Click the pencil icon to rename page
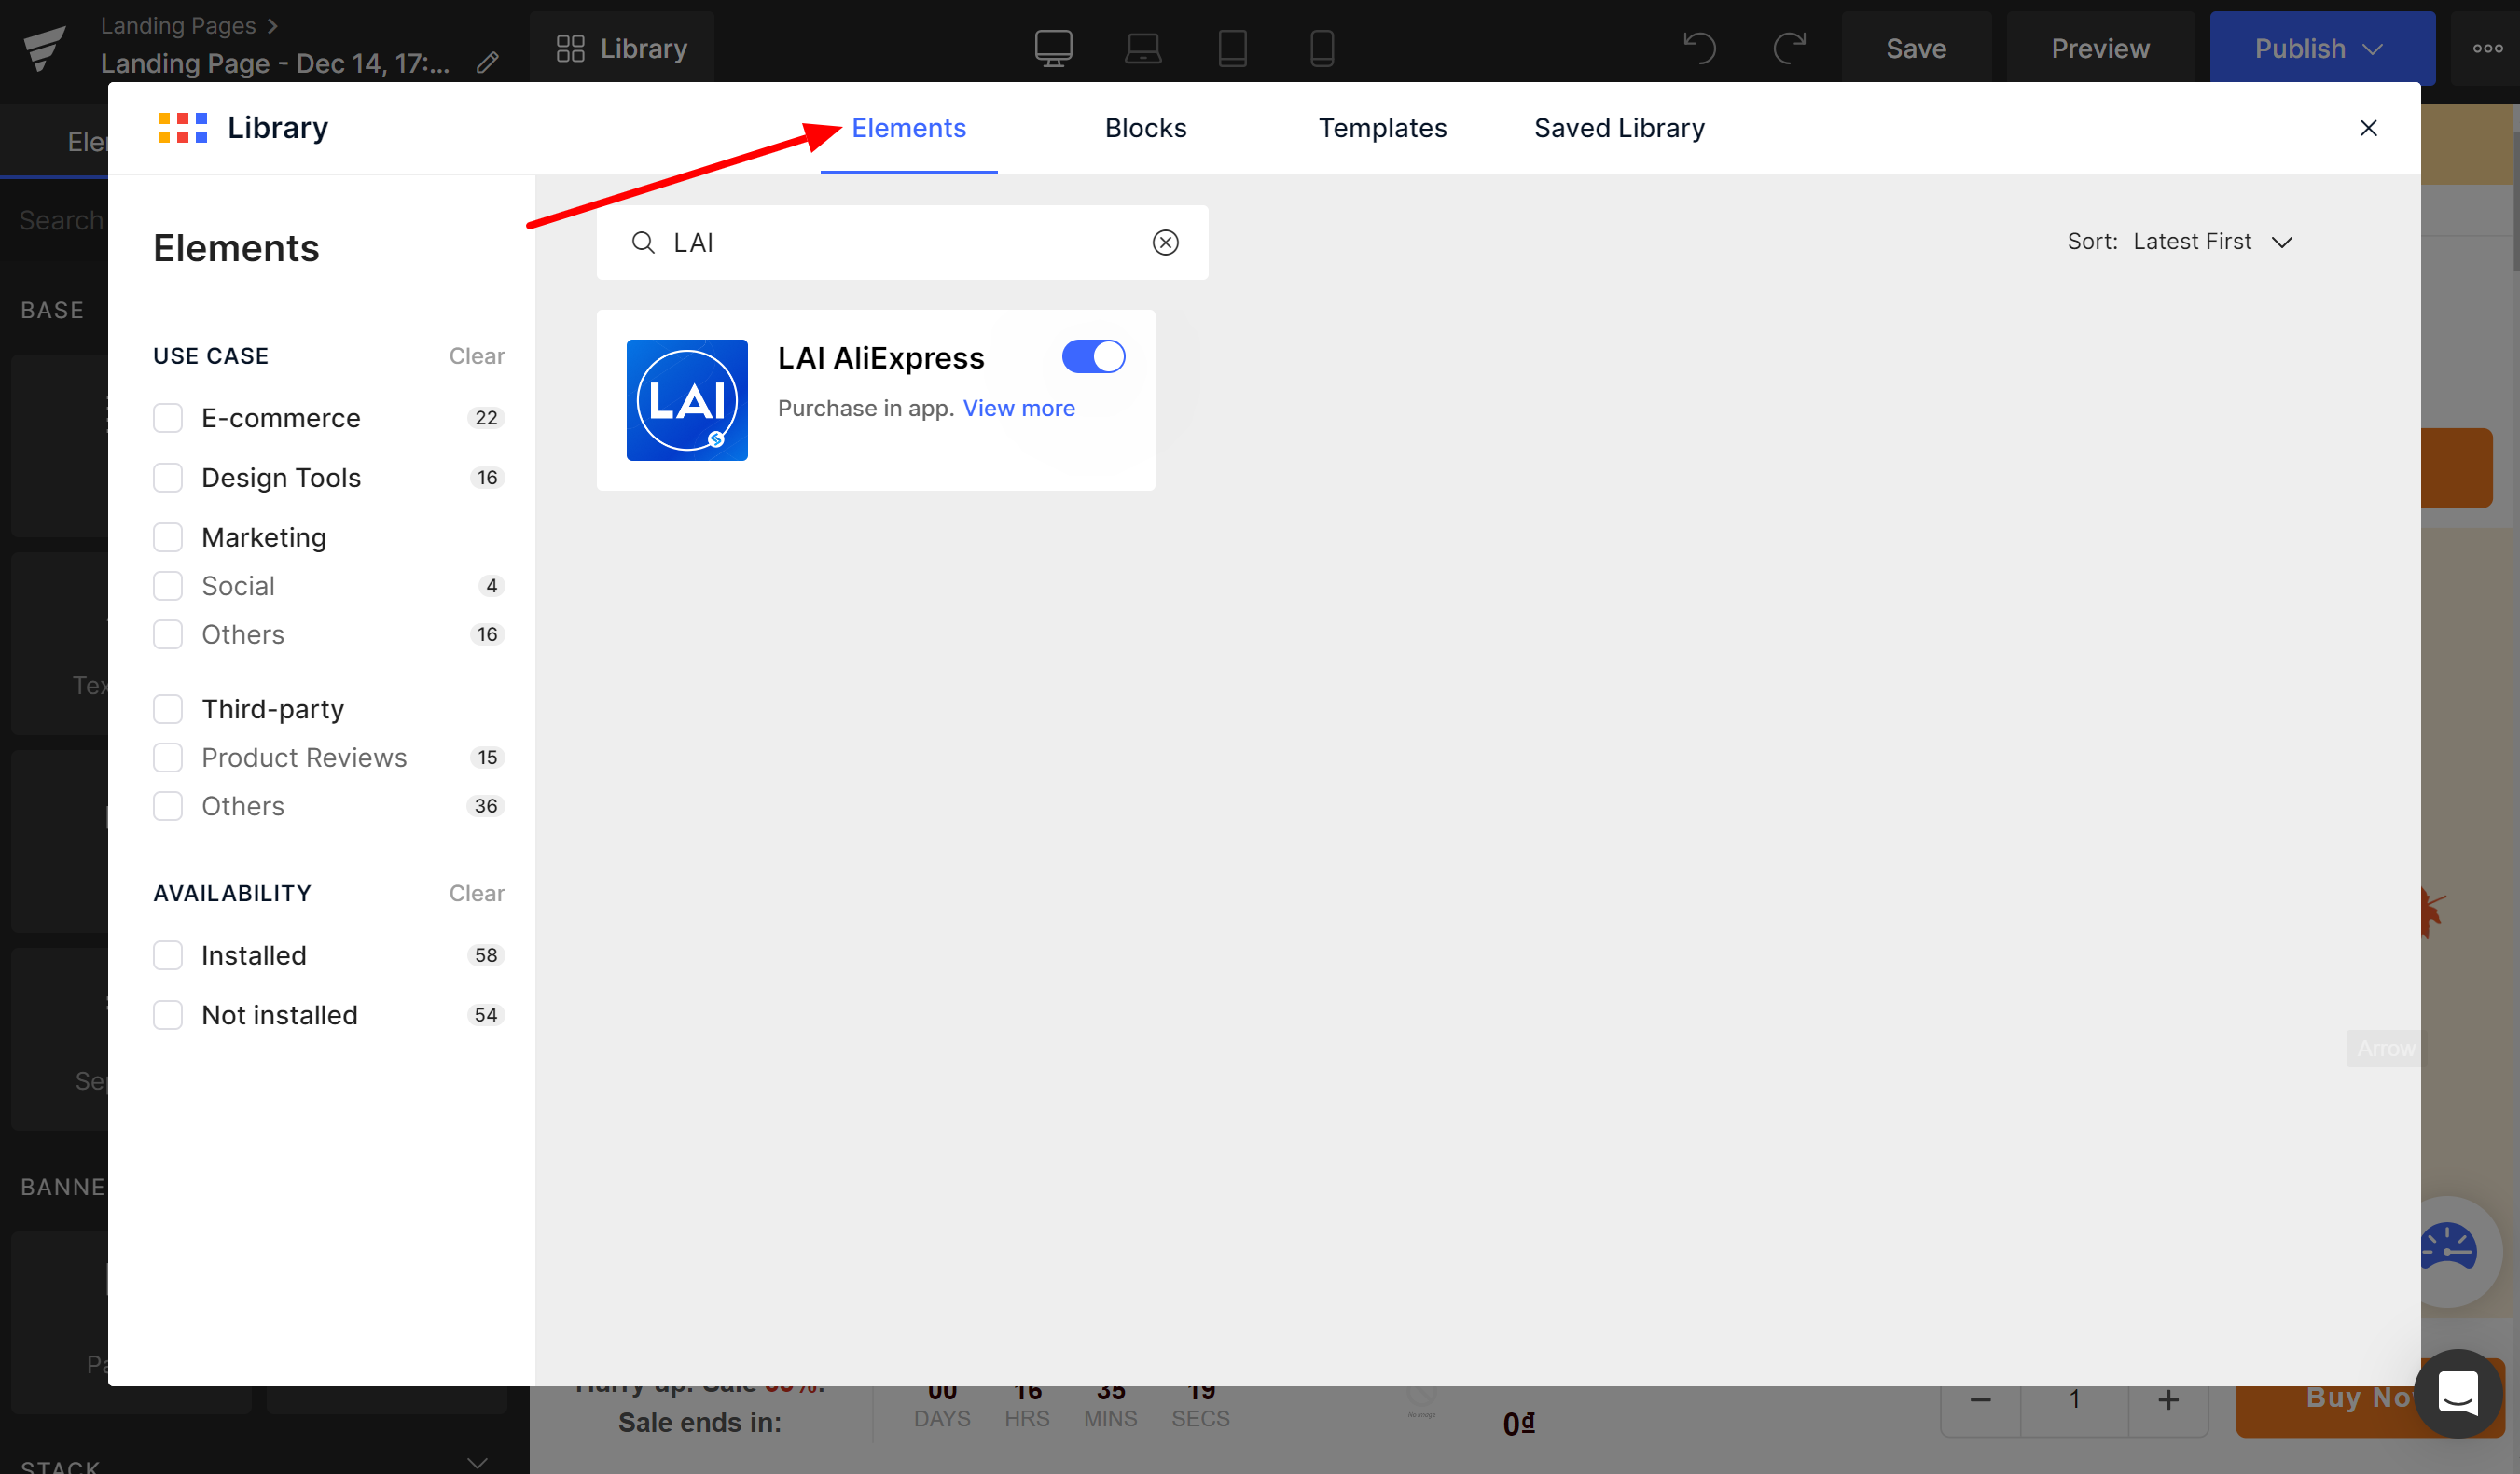The height and width of the screenshot is (1474, 2520). coord(487,63)
